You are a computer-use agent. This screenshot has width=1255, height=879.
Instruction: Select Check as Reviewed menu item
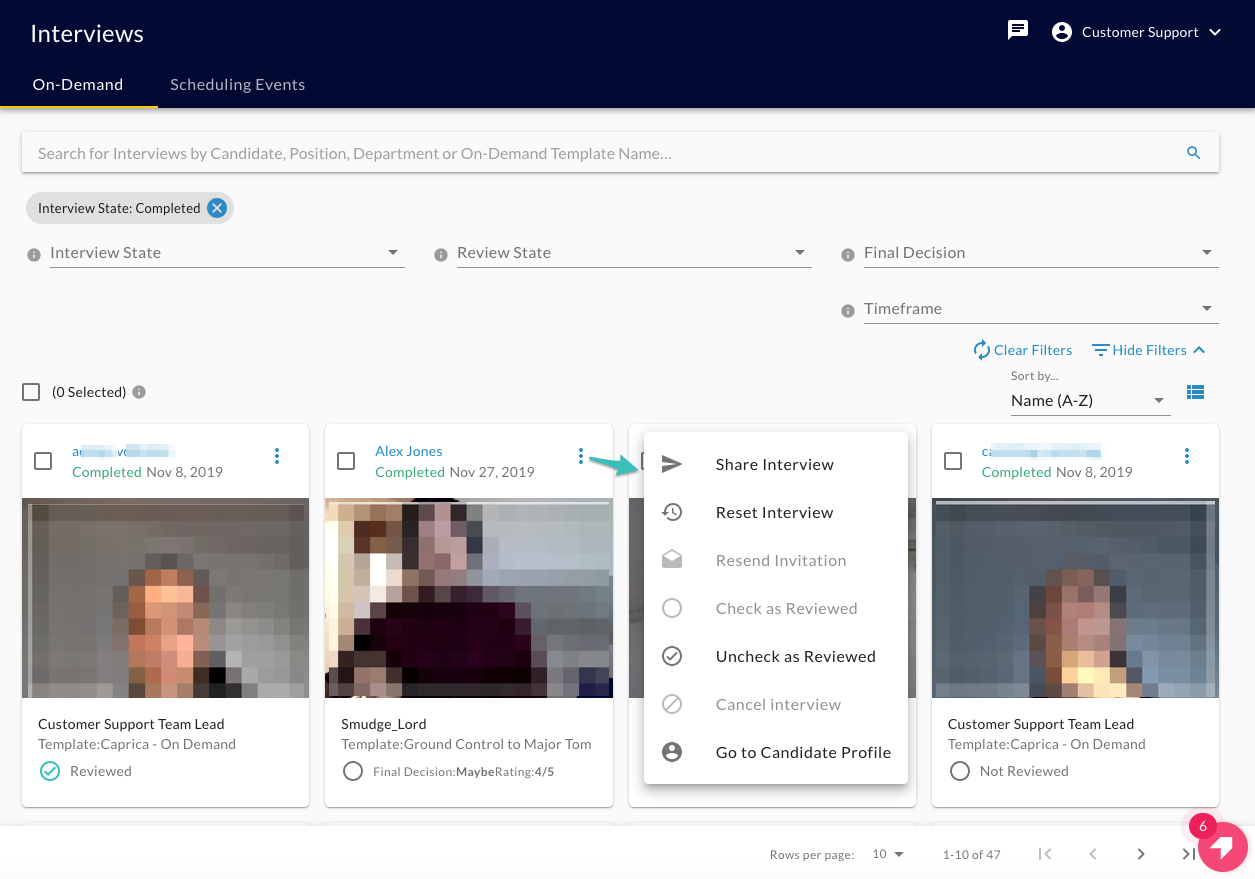[x=776, y=608]
